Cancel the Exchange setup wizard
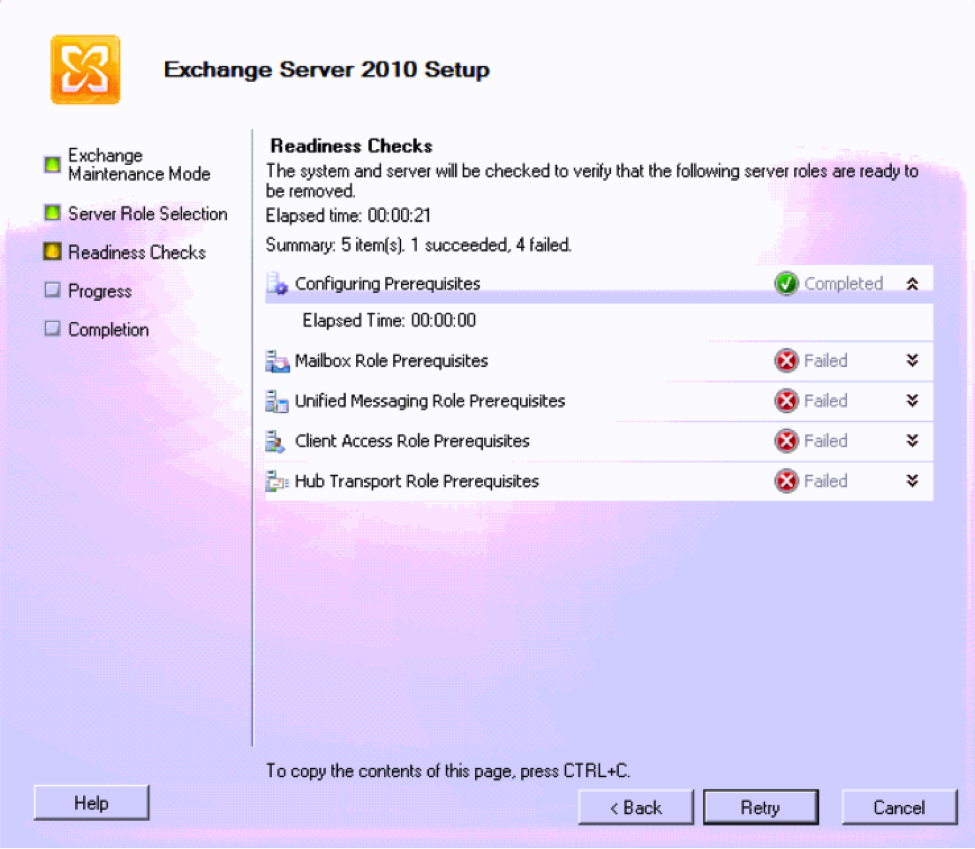This screenshot has width=975, height=849. pos(899,808)
